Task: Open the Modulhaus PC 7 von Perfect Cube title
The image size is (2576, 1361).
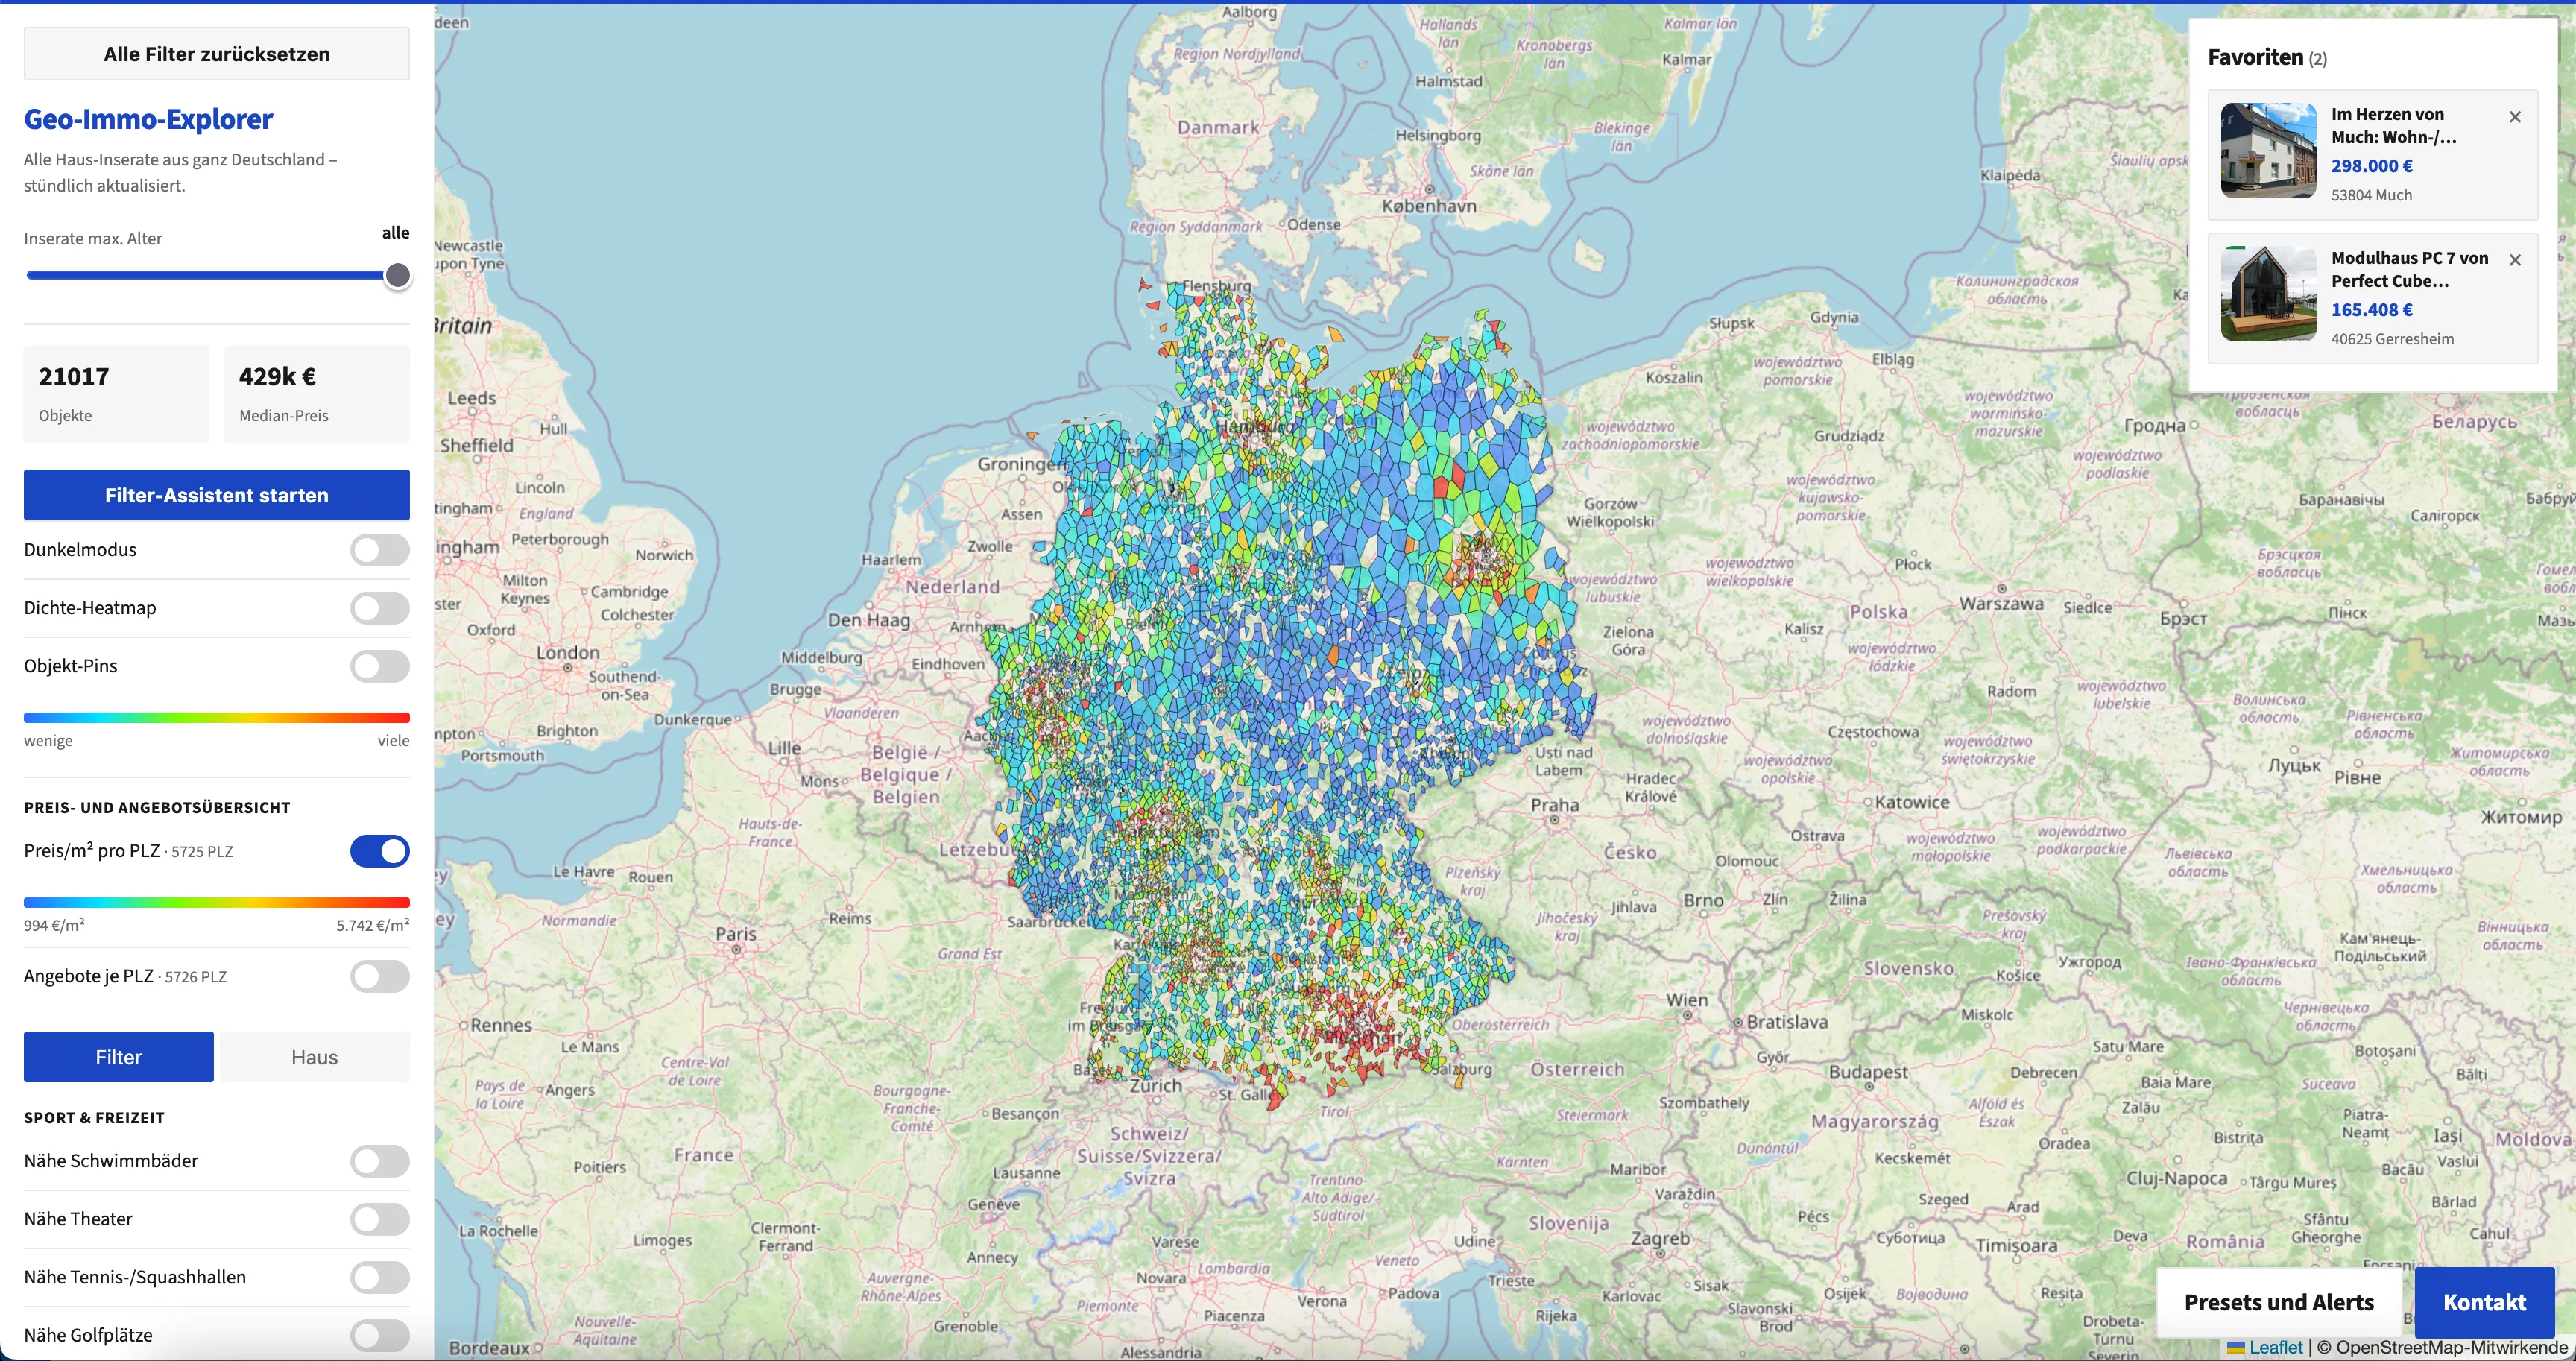Action: [2409, 269]
